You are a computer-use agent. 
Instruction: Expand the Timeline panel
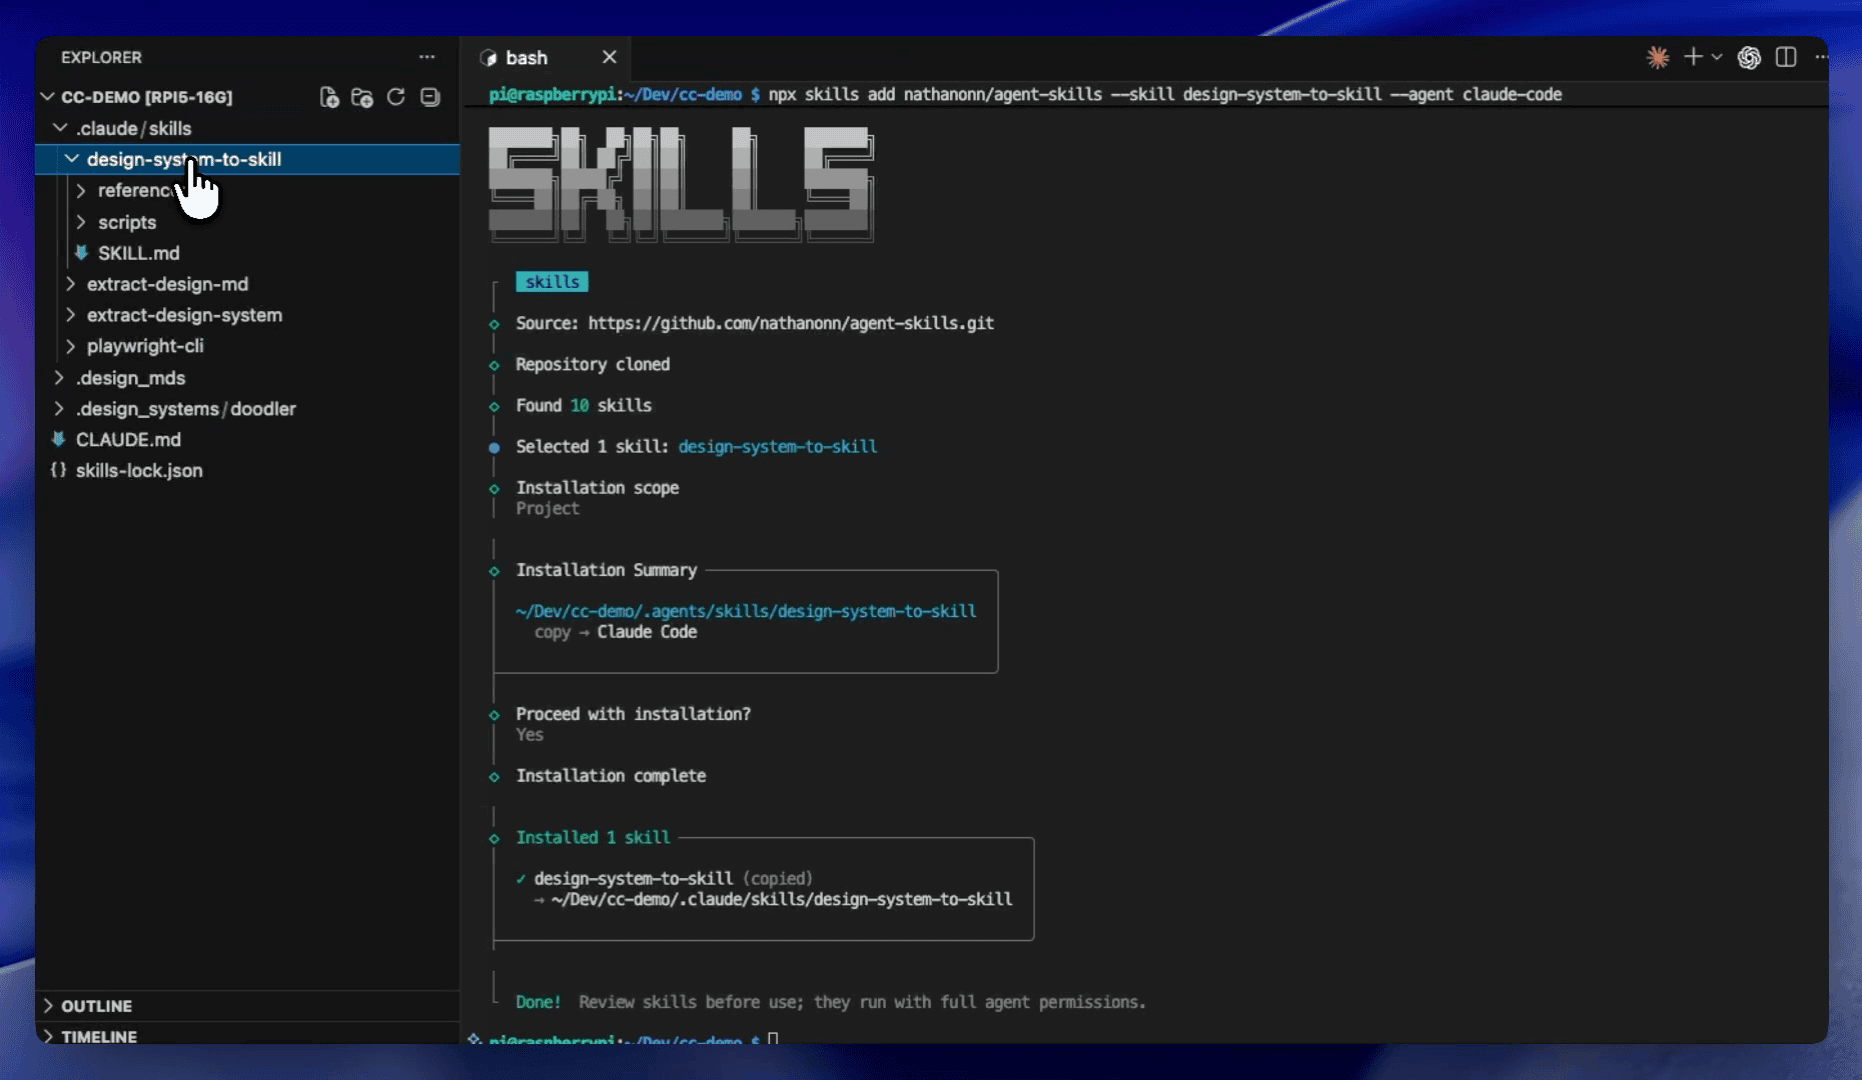click(x=248, y=1035)
